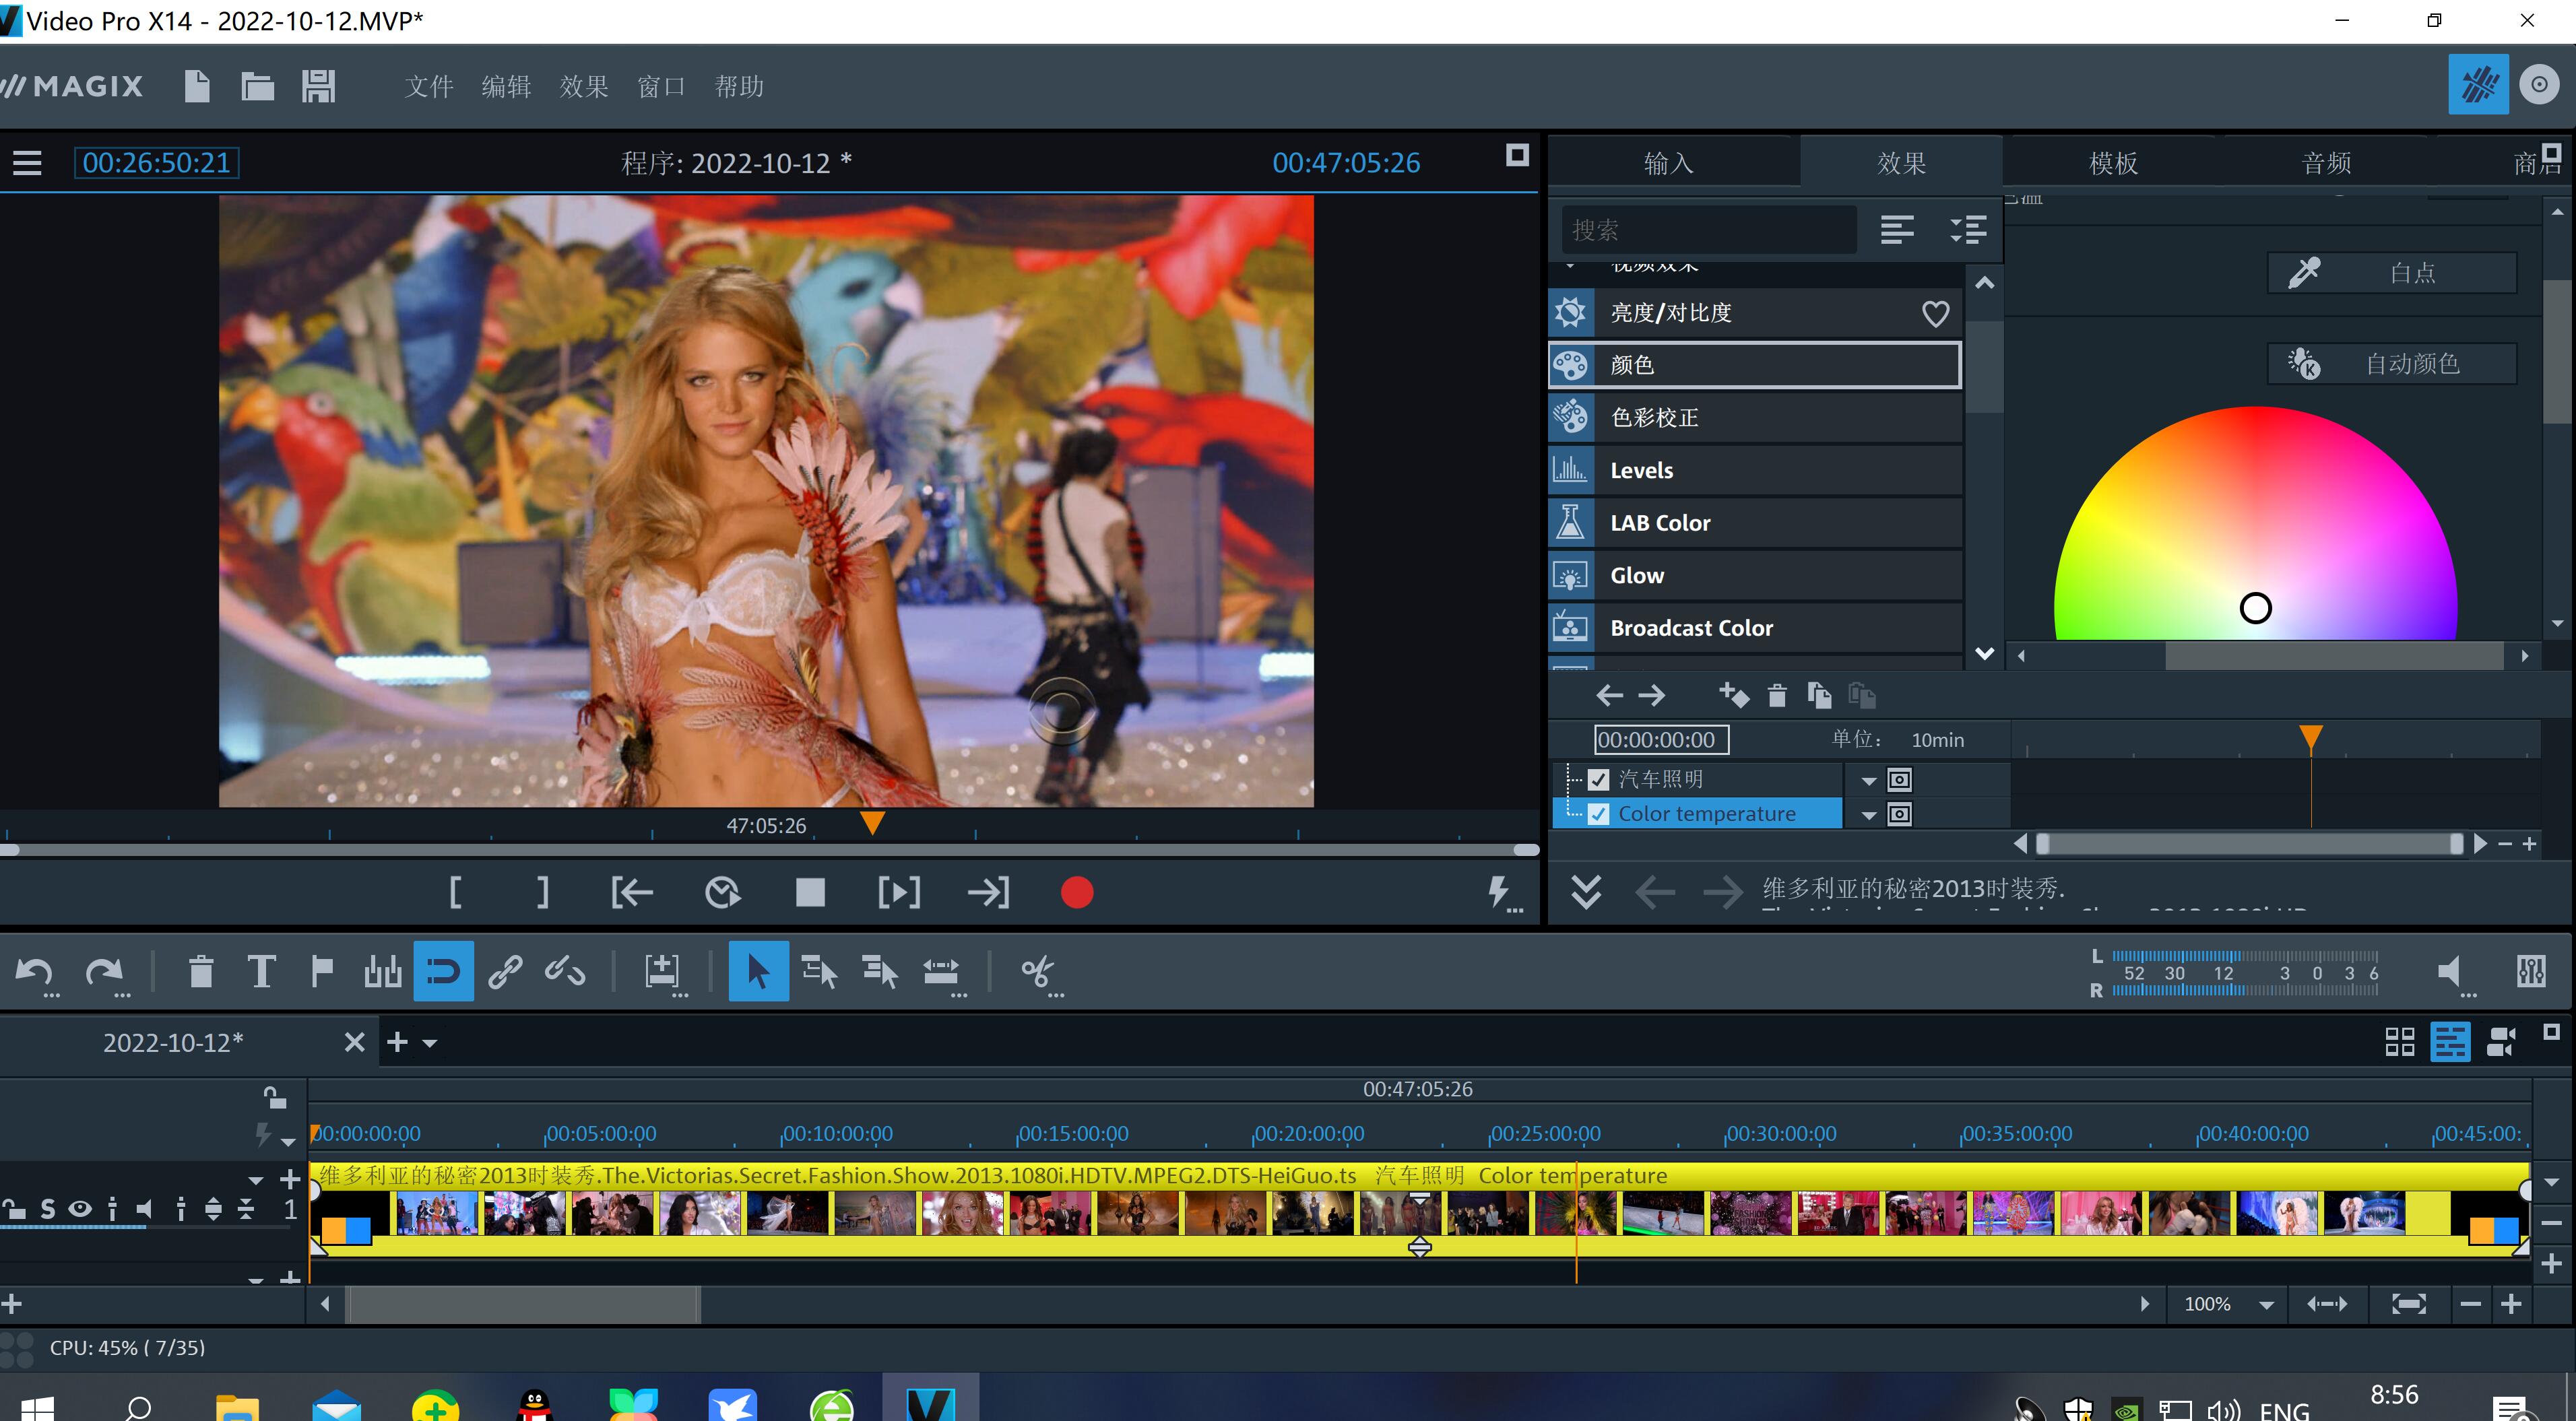Toggle the open padlock above the timeline ruler
This screenshot has width=2576, height=1421.
[x=274, y=1097]
